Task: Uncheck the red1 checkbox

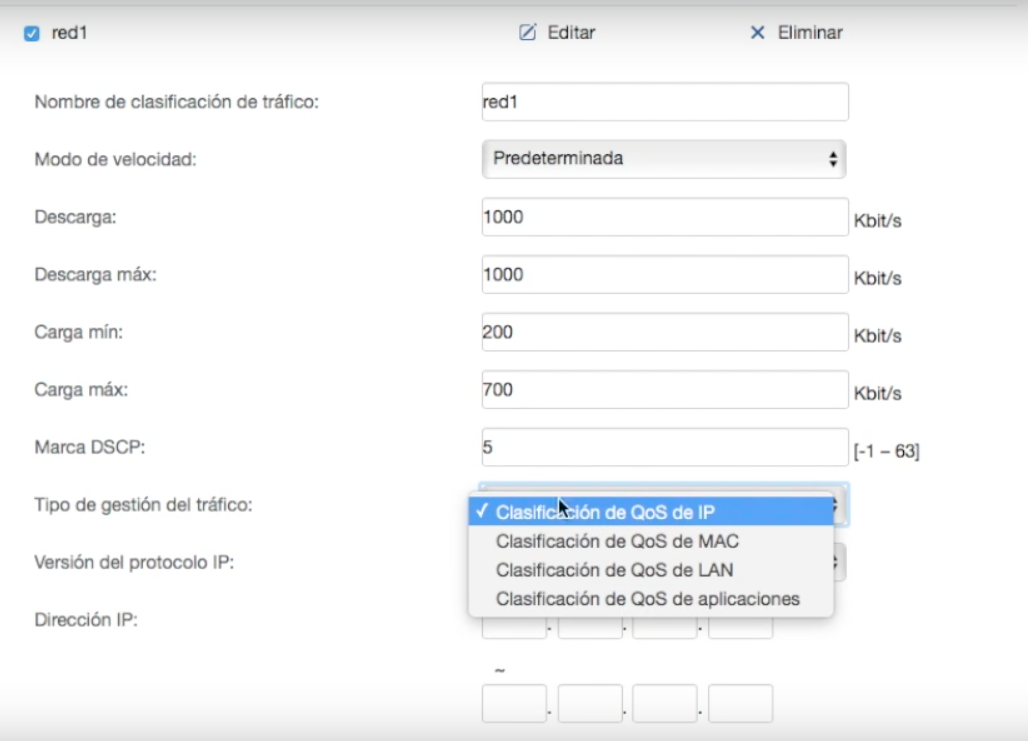Action: pos(30,34)
